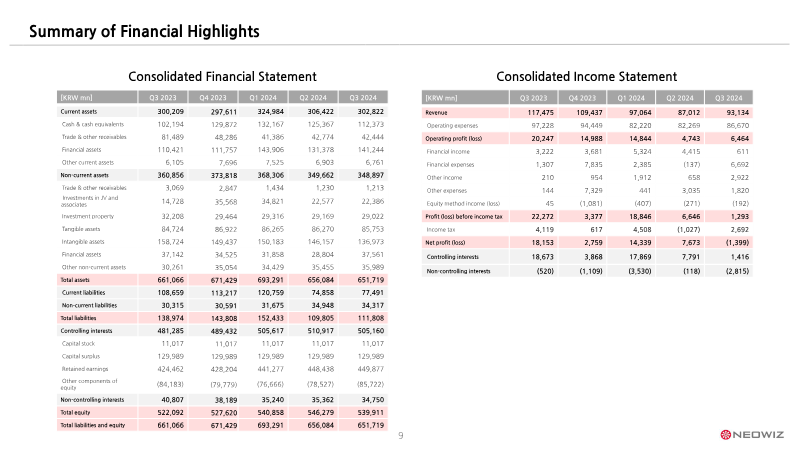
Task: Click Q3 2024 header in Income Statement table
Action: click(725, 98)
